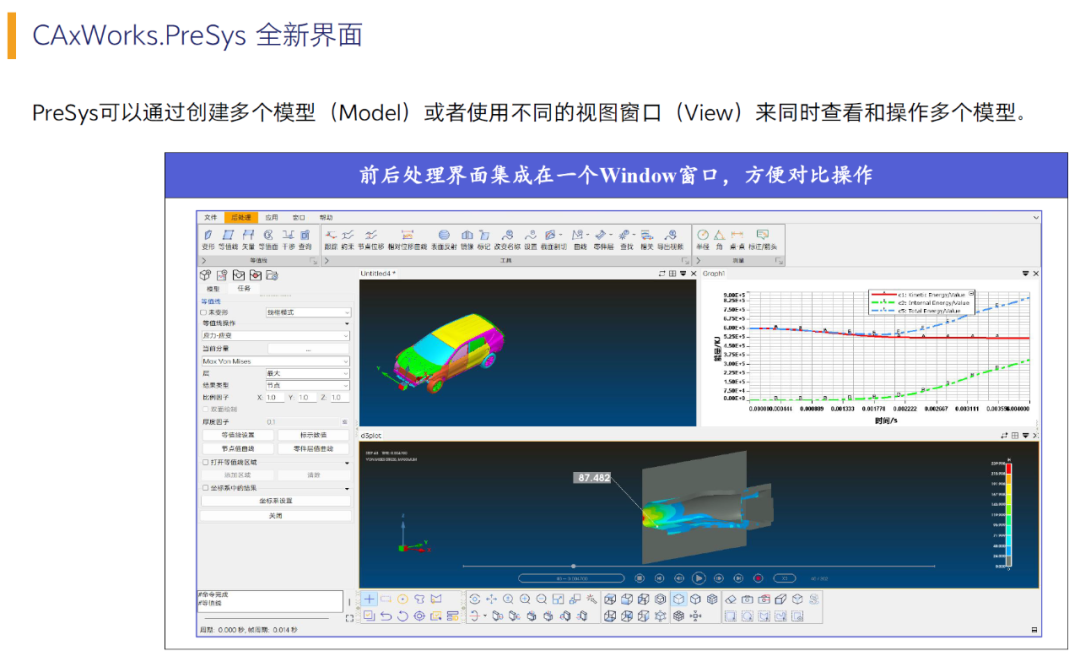The height and width of the screenshot is (651, 1080).
Task: Click the 设置 settings tool in ribbon
Action: (x=530, y=239)
